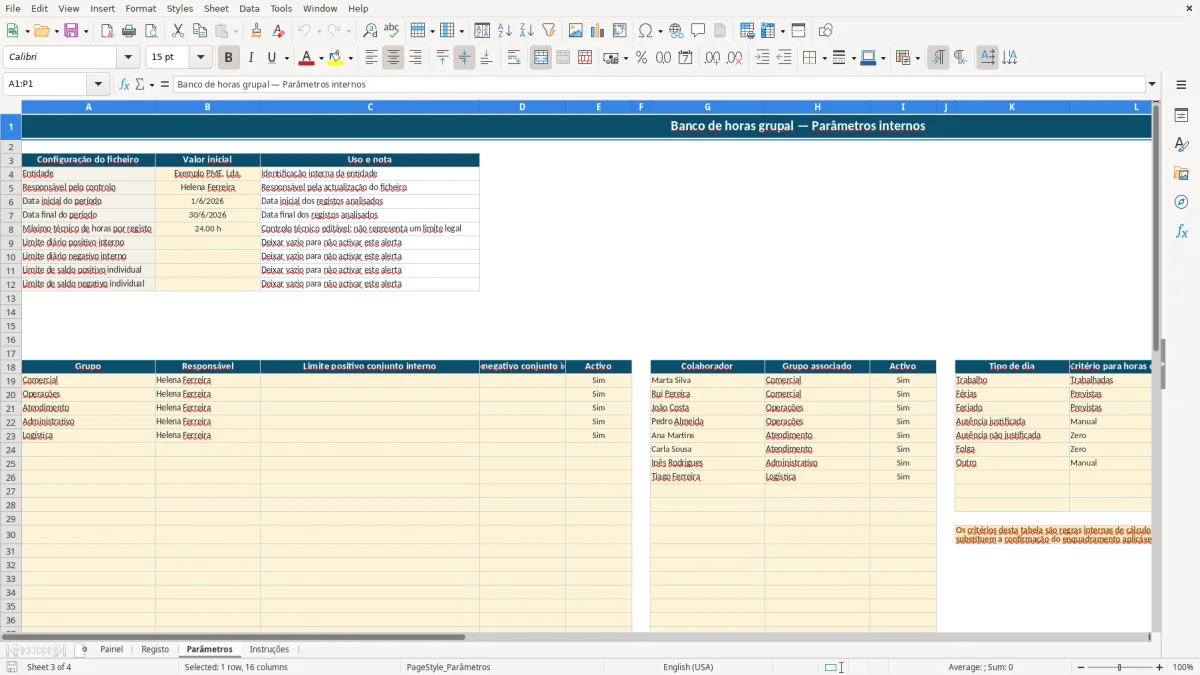The width and height of the screenshot is (1200, 675).
Task: Sort descending
Action: 526,31
